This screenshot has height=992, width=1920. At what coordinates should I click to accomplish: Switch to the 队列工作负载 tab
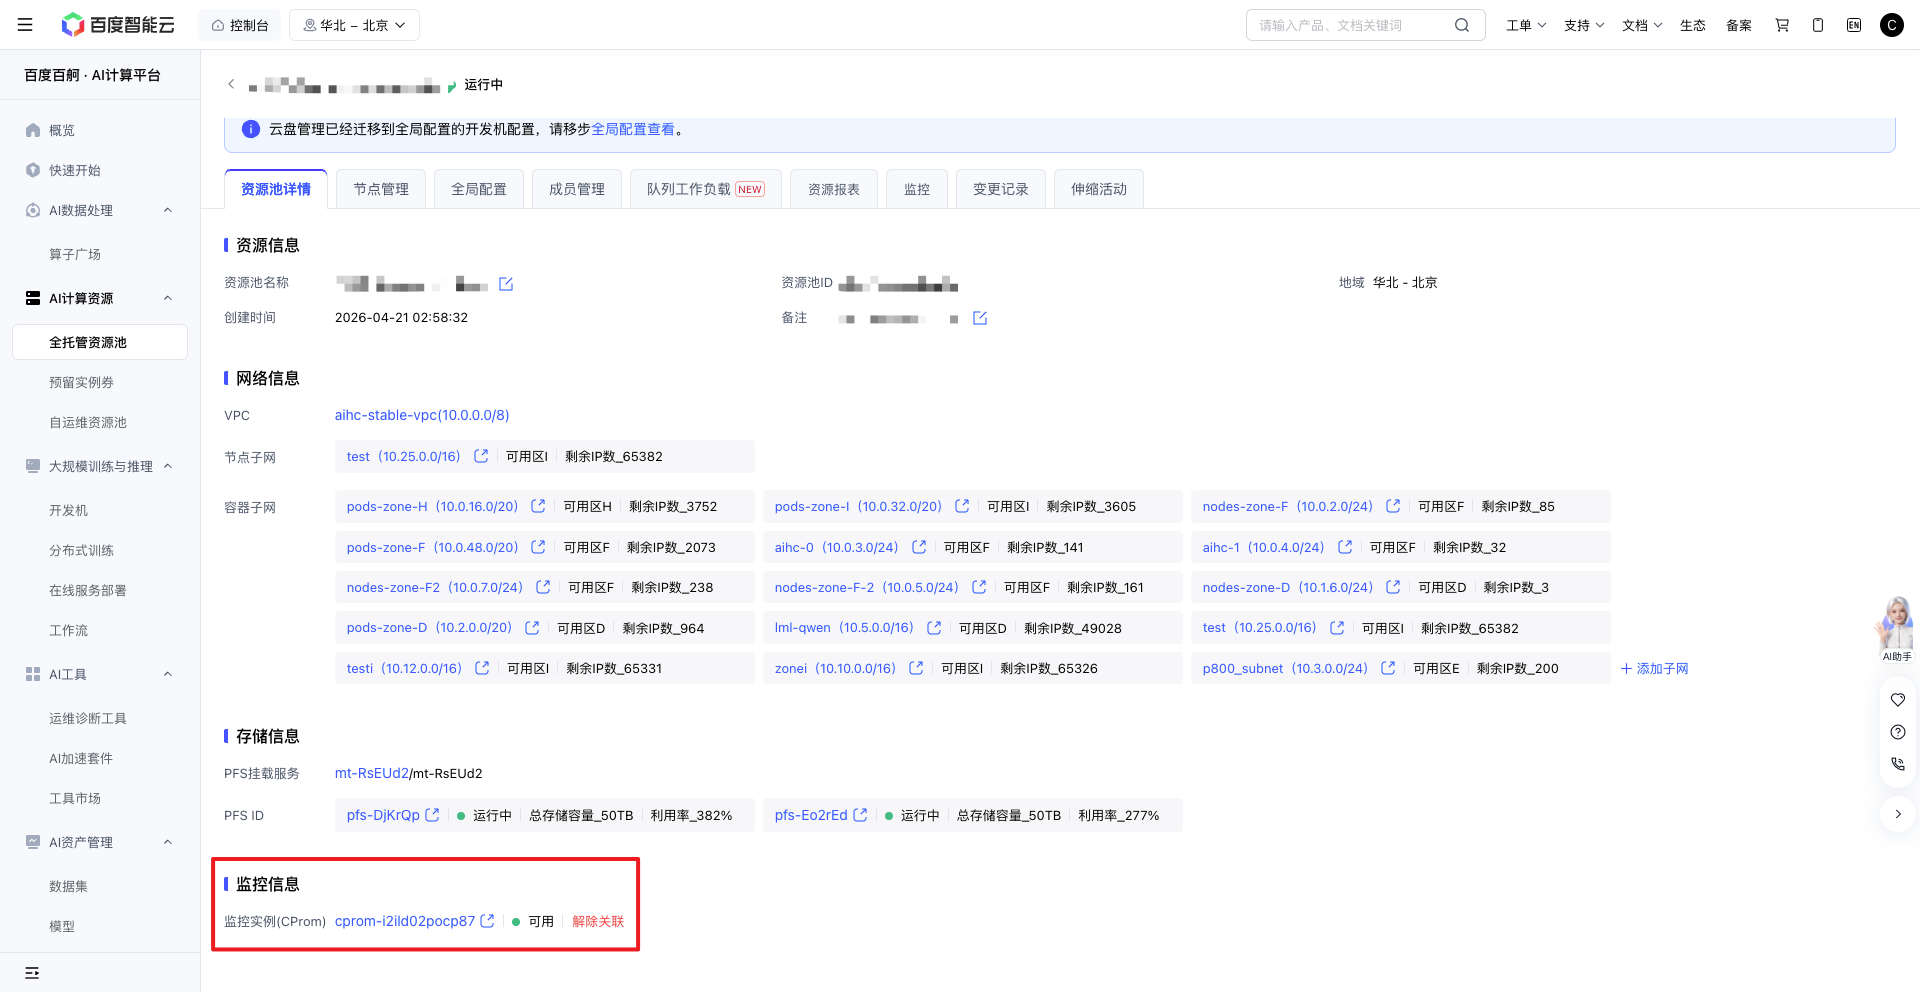click(x=706, y=189)
